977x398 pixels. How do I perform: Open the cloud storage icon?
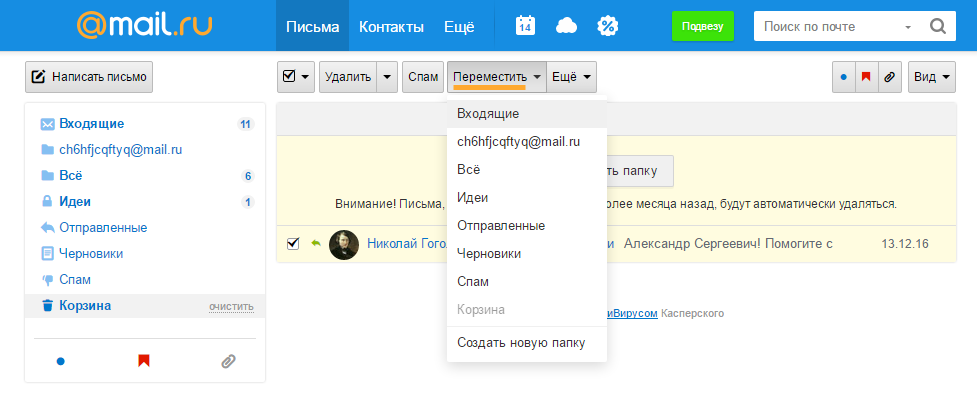pyautogui.click(x=566, y=26)
